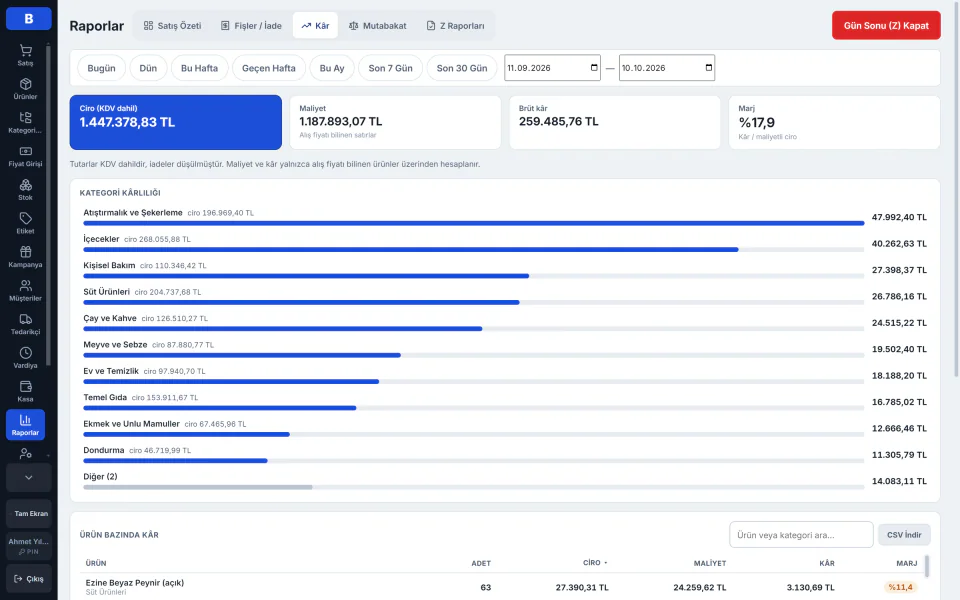Image resolution: width=960 pixels, height=600 pixels.
Task: Choose the Bu Ay preset
Action: point(332,68)
